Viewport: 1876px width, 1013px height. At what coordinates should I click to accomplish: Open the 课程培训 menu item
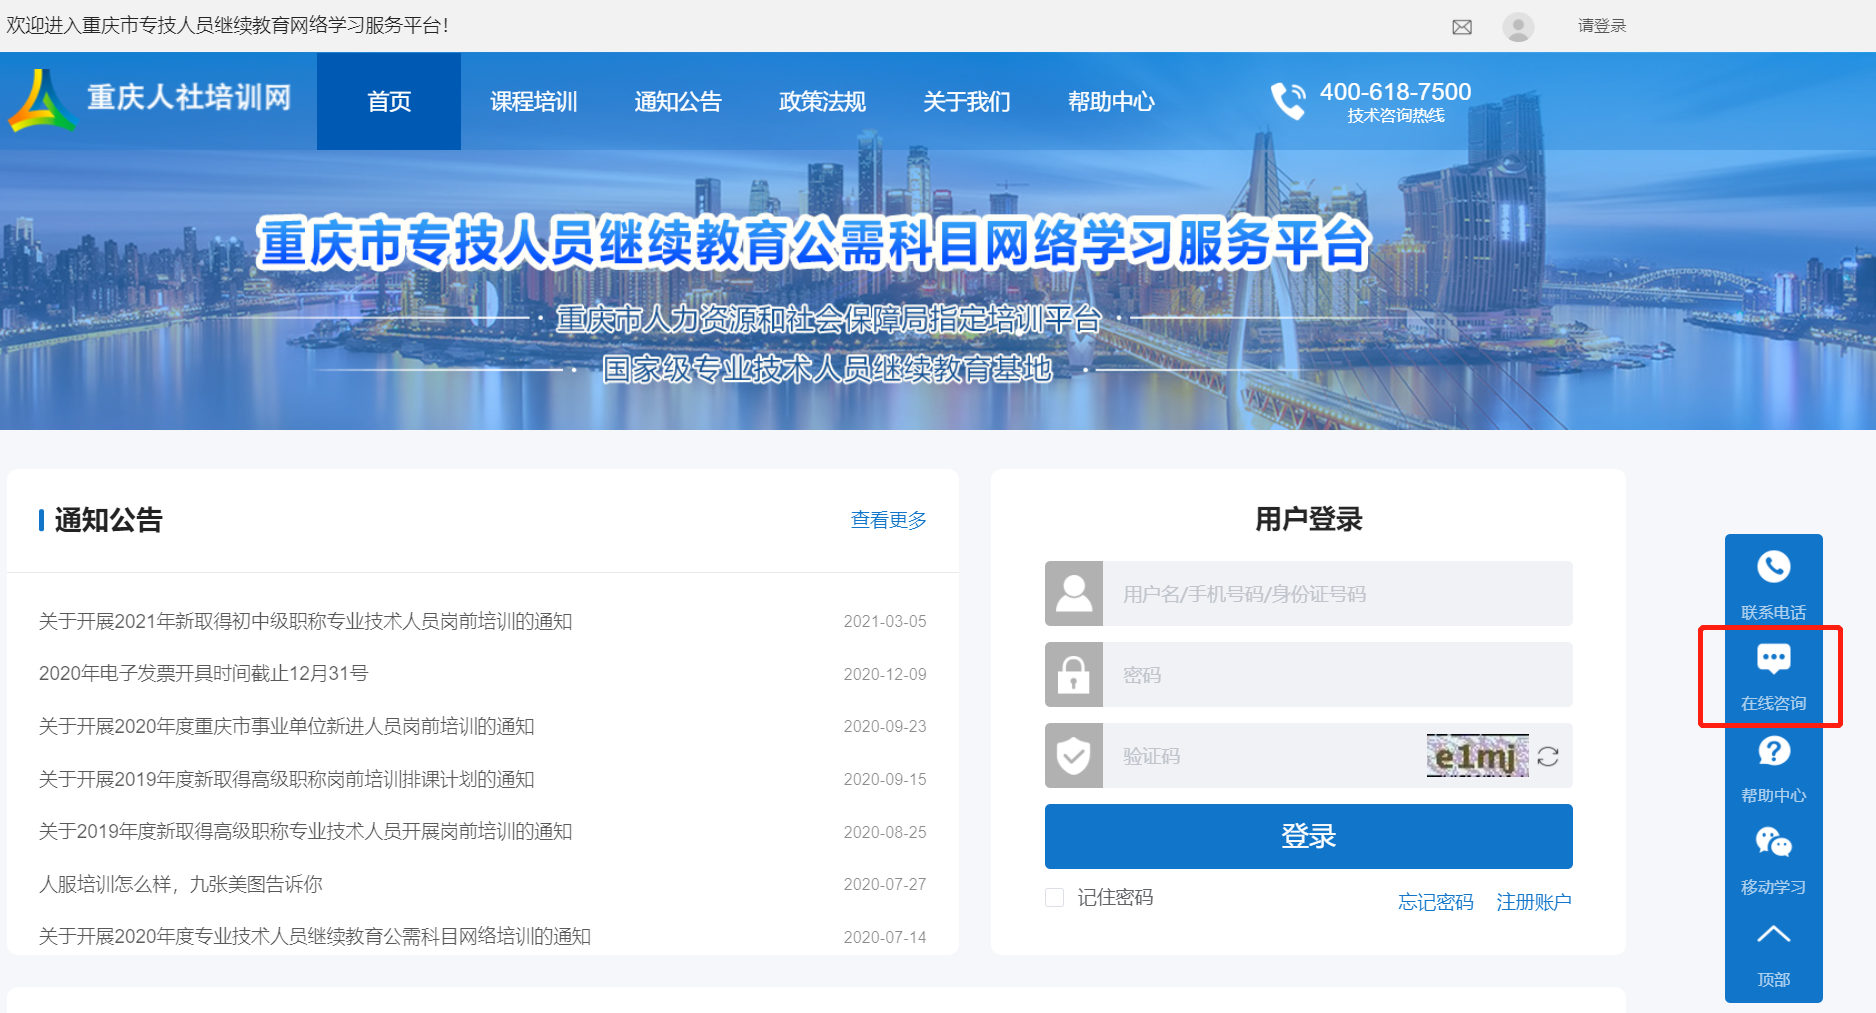coord(534,101)
